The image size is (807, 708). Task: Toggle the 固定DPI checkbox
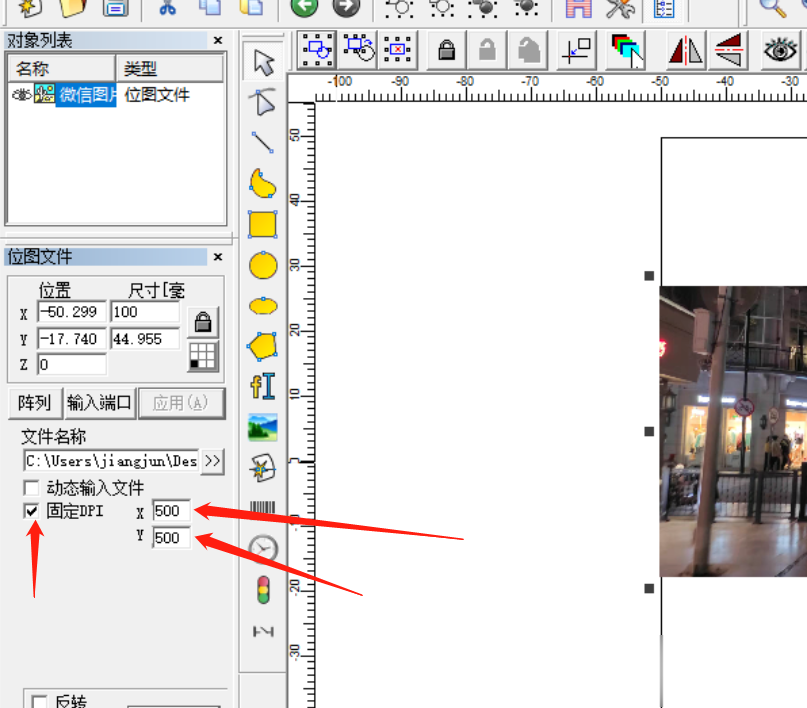tap(32, 511)
